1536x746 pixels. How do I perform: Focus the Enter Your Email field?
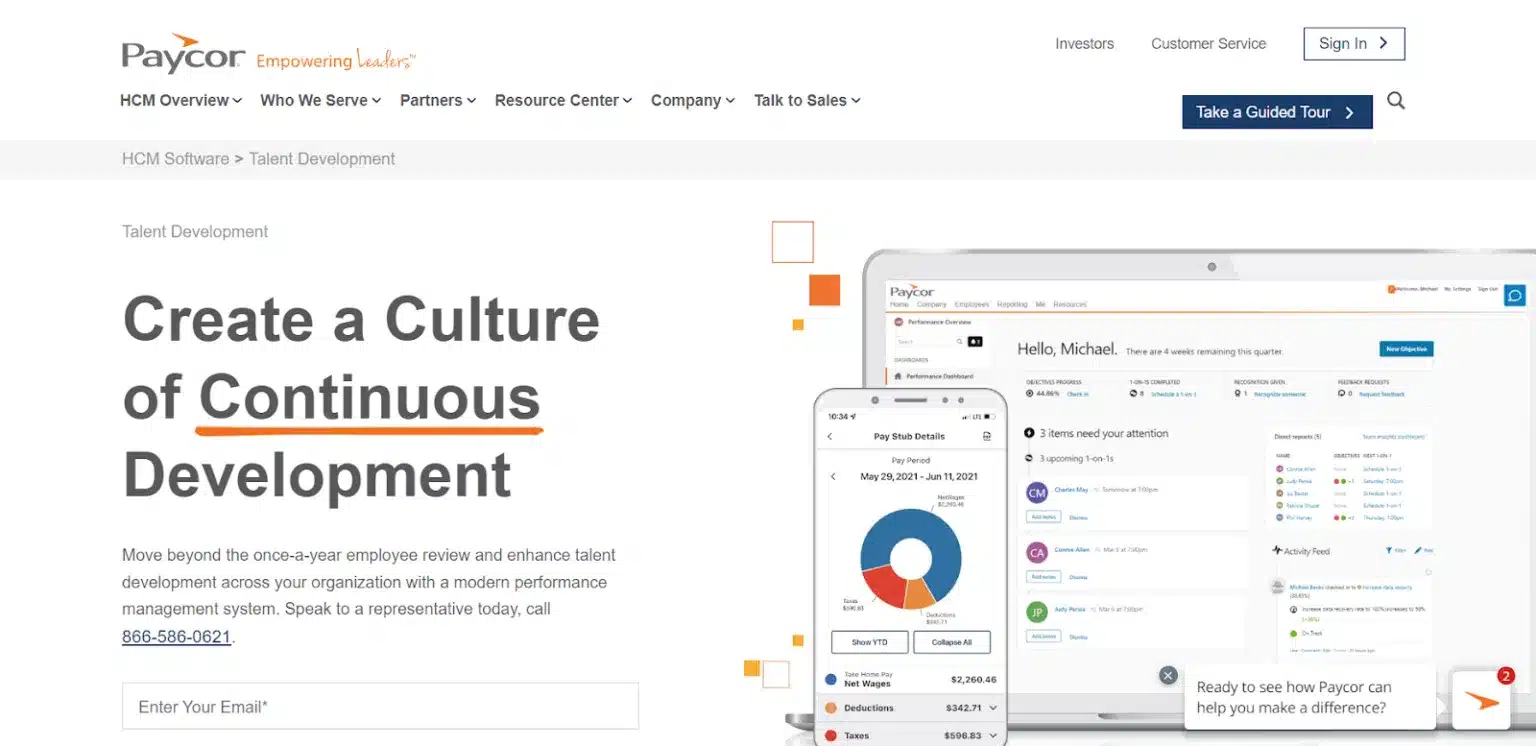click(380, 707)
